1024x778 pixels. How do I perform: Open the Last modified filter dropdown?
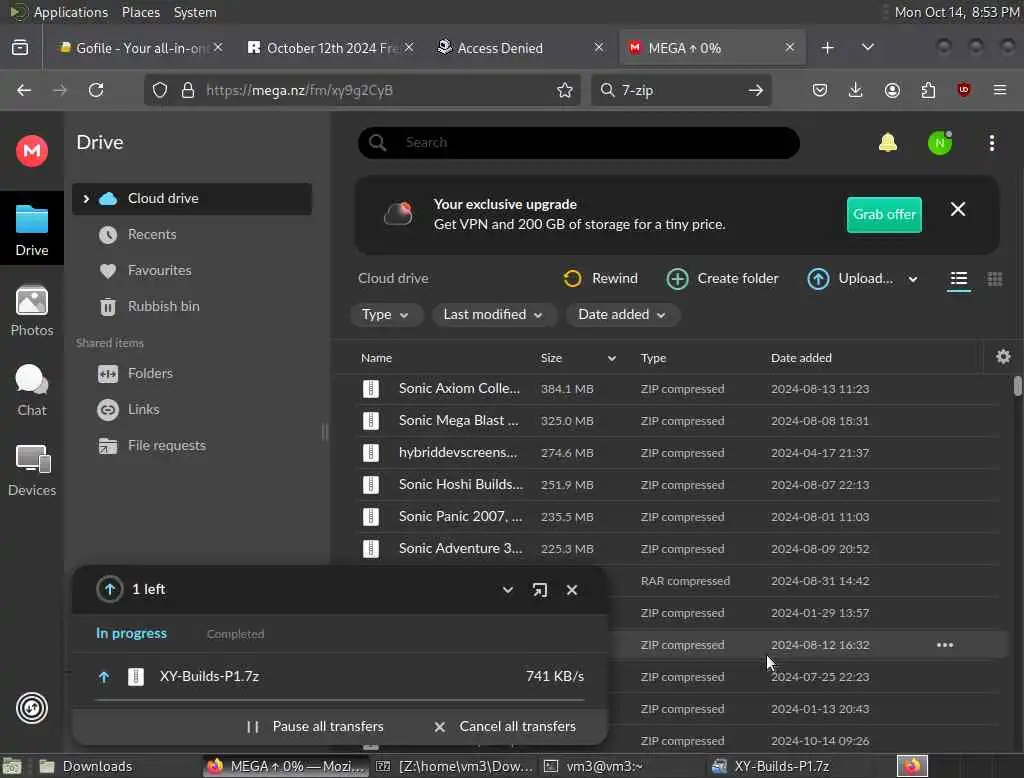[x=493, y=315]
